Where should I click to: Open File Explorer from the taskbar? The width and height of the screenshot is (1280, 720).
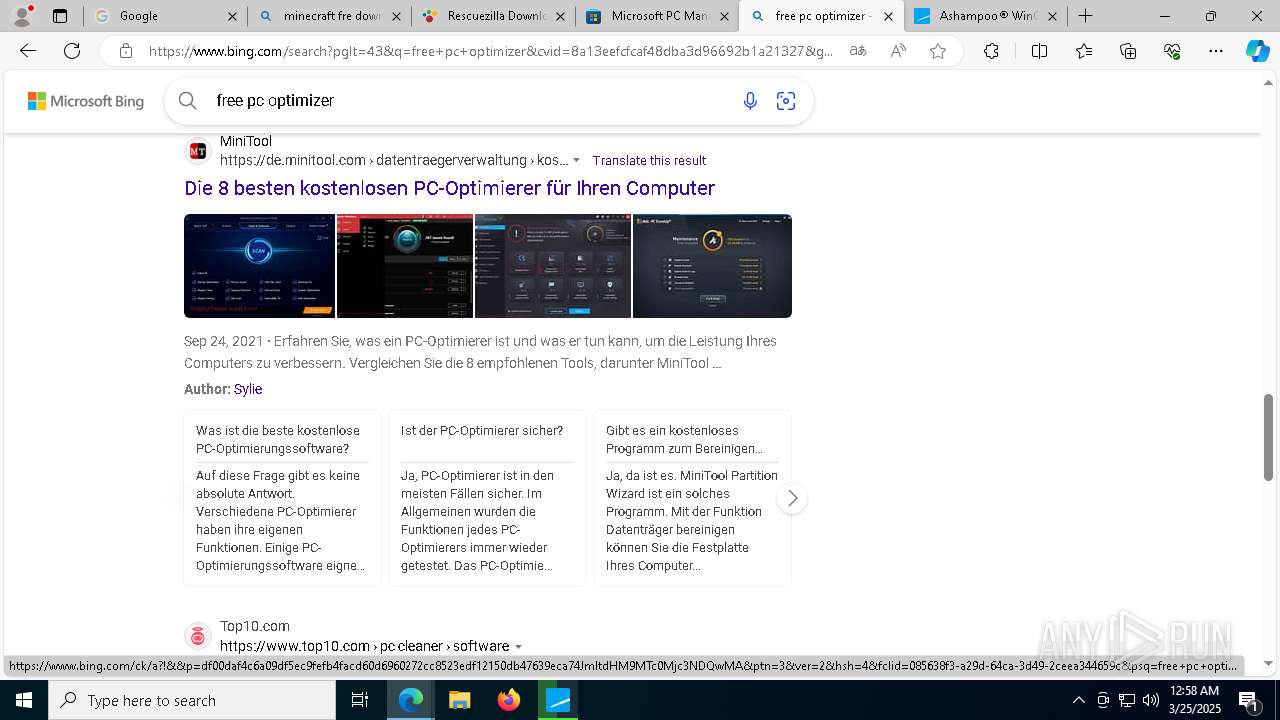click(x=459, y=700)
